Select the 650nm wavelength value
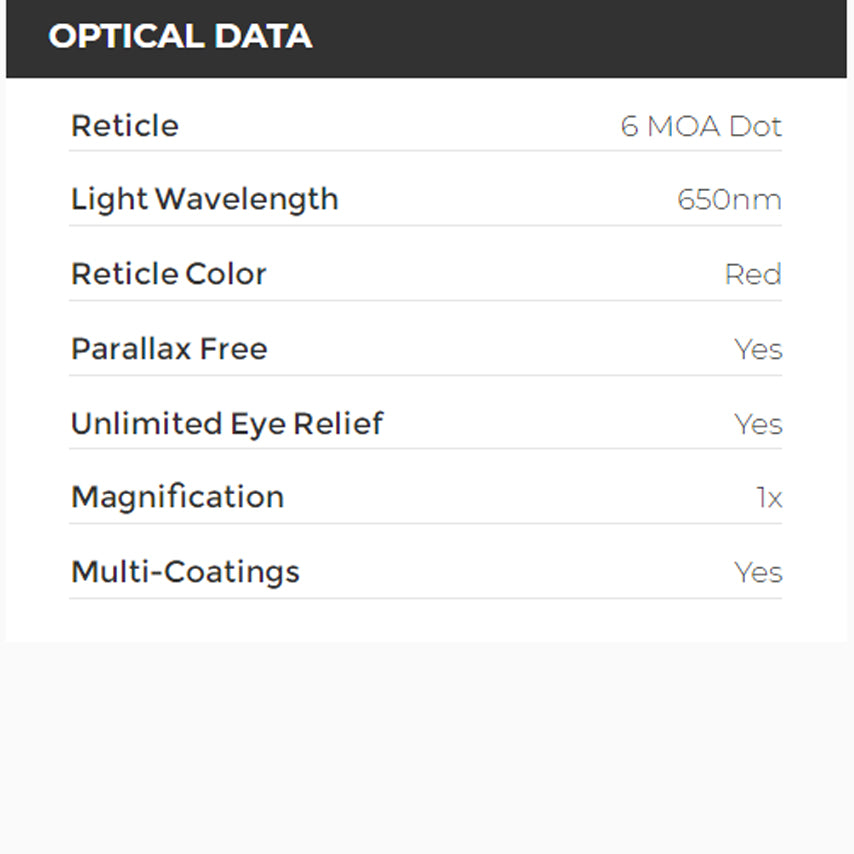 click(729, 200)
